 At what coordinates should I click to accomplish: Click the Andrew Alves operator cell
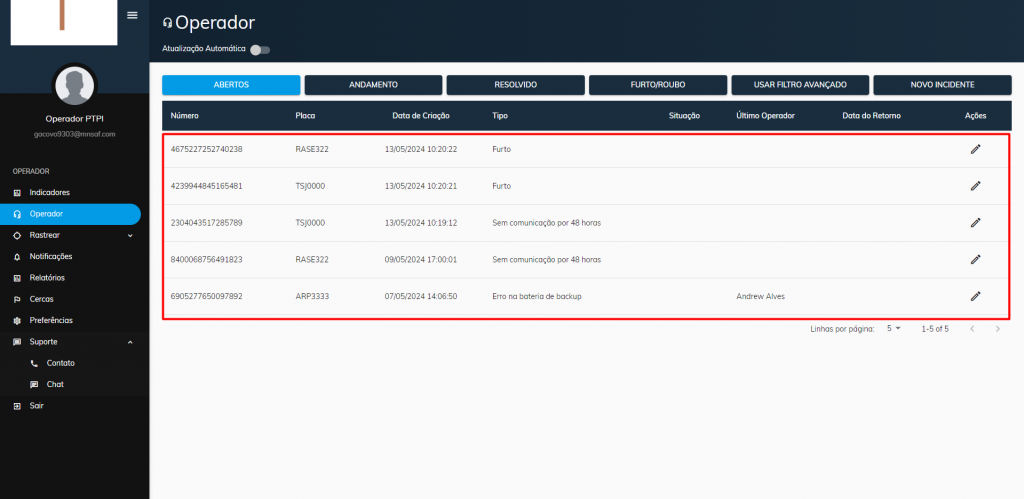[760, 297]
